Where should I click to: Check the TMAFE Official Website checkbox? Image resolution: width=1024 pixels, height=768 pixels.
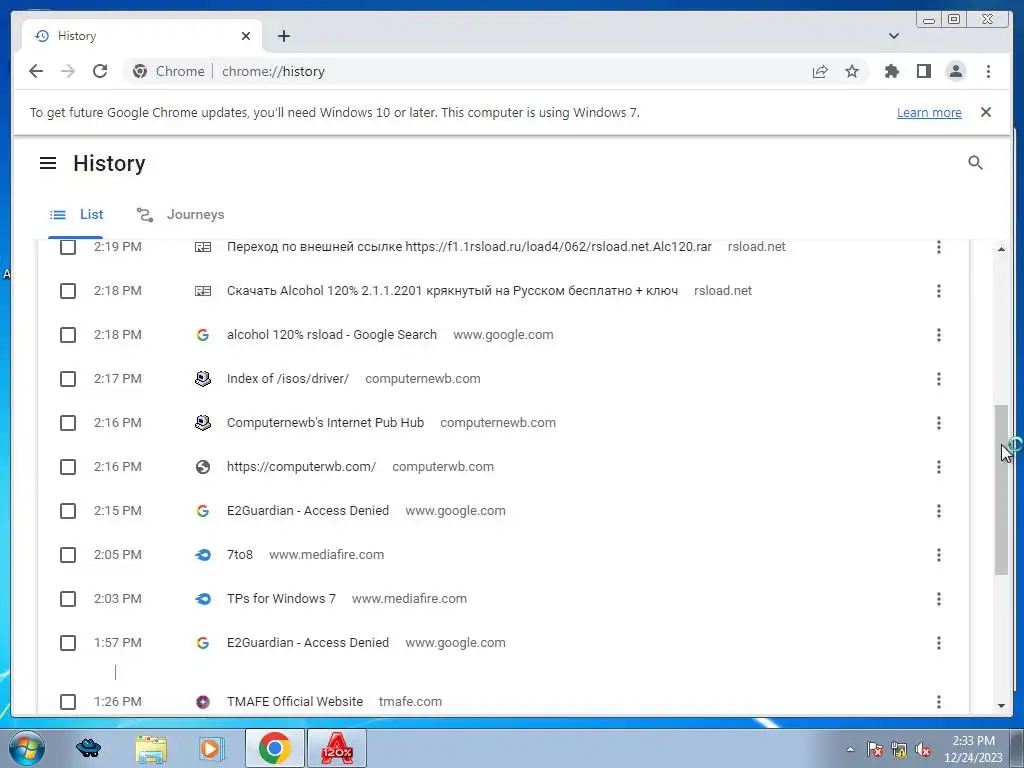68,701
